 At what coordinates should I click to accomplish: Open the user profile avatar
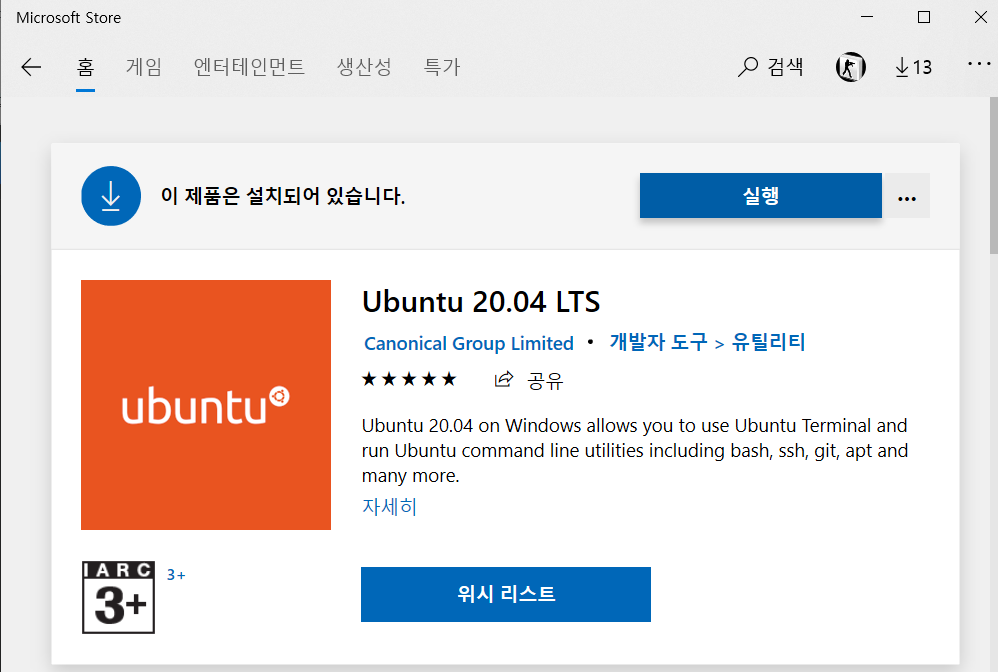point(850,67)
